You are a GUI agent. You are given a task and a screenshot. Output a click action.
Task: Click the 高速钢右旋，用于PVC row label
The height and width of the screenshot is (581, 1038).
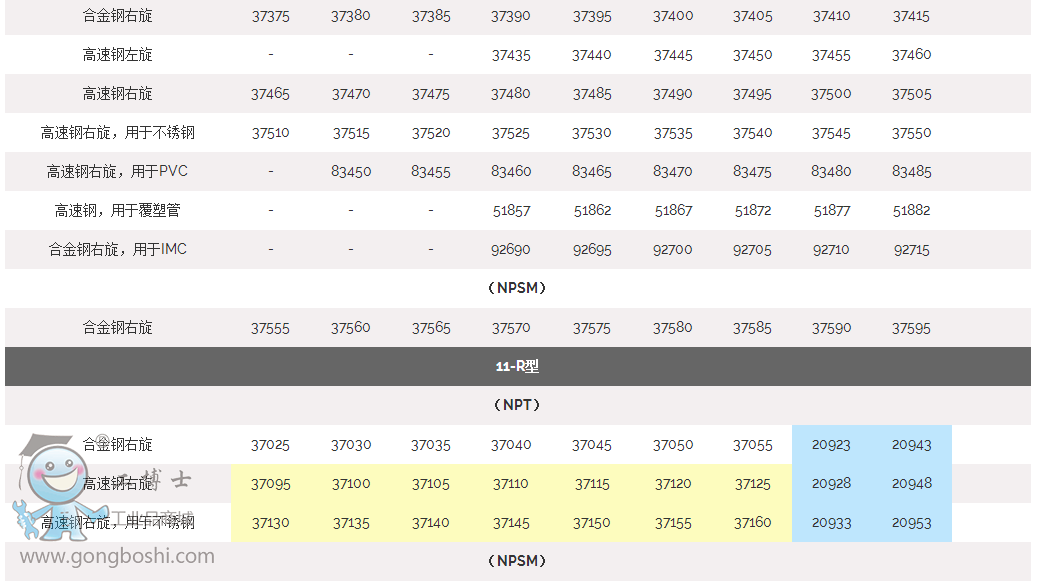[118, 172]
